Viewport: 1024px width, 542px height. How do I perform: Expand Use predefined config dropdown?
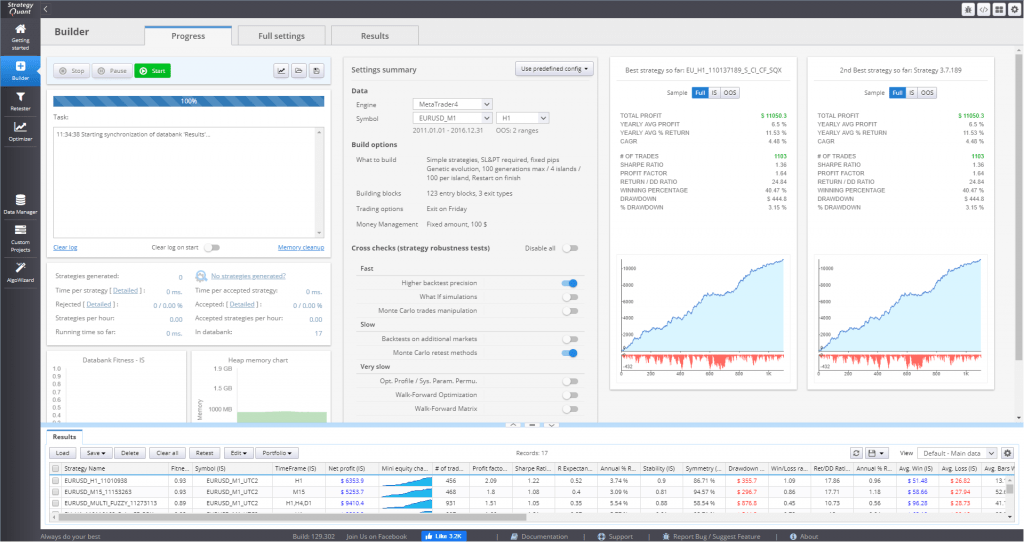tap(555, 69)
